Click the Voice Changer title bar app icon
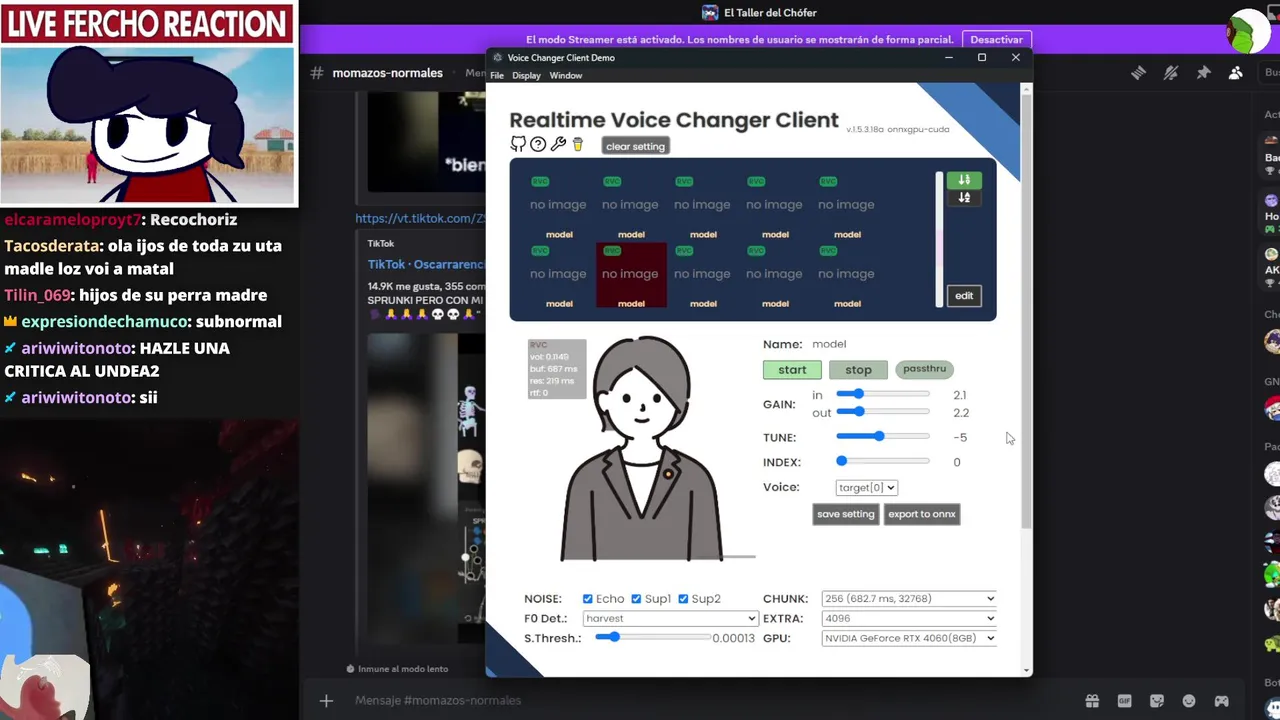1280x720 pixels. (498, 57)
